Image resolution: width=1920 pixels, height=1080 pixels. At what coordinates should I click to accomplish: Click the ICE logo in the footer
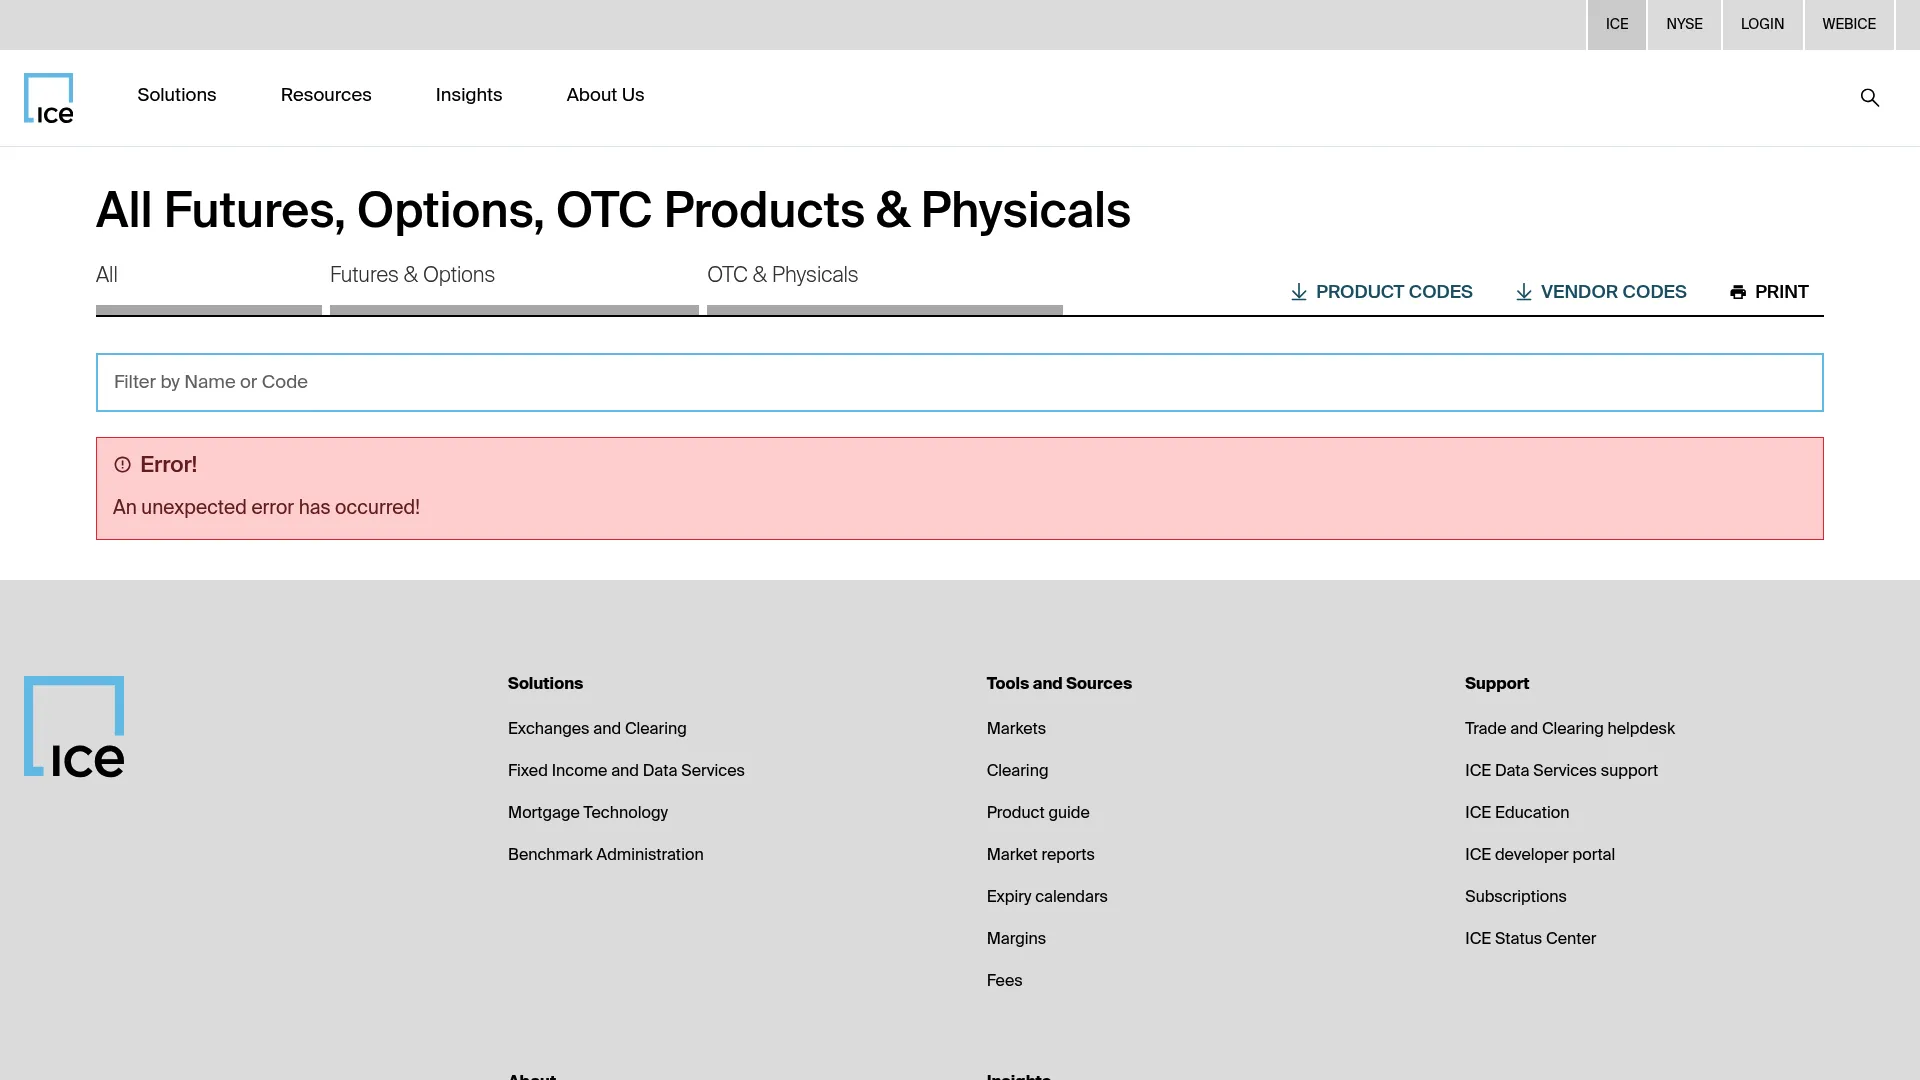pyautogui.click(x=74, y=726)
